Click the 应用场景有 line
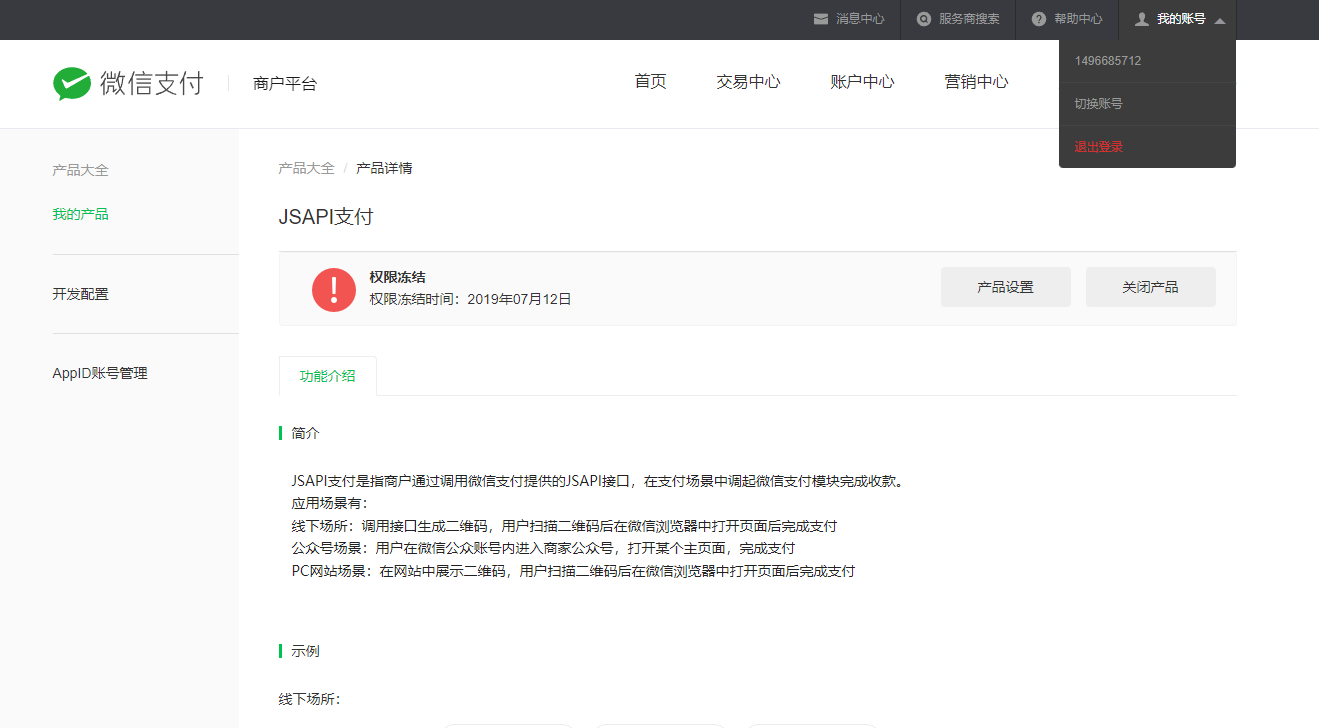 [x=329, y=503]
